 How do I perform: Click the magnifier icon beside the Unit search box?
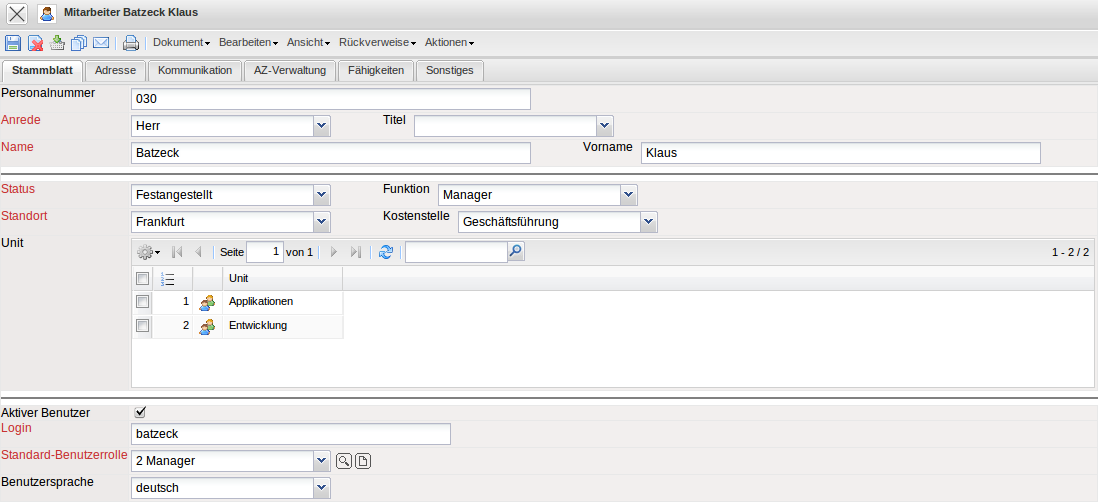[x=516, y=252]
